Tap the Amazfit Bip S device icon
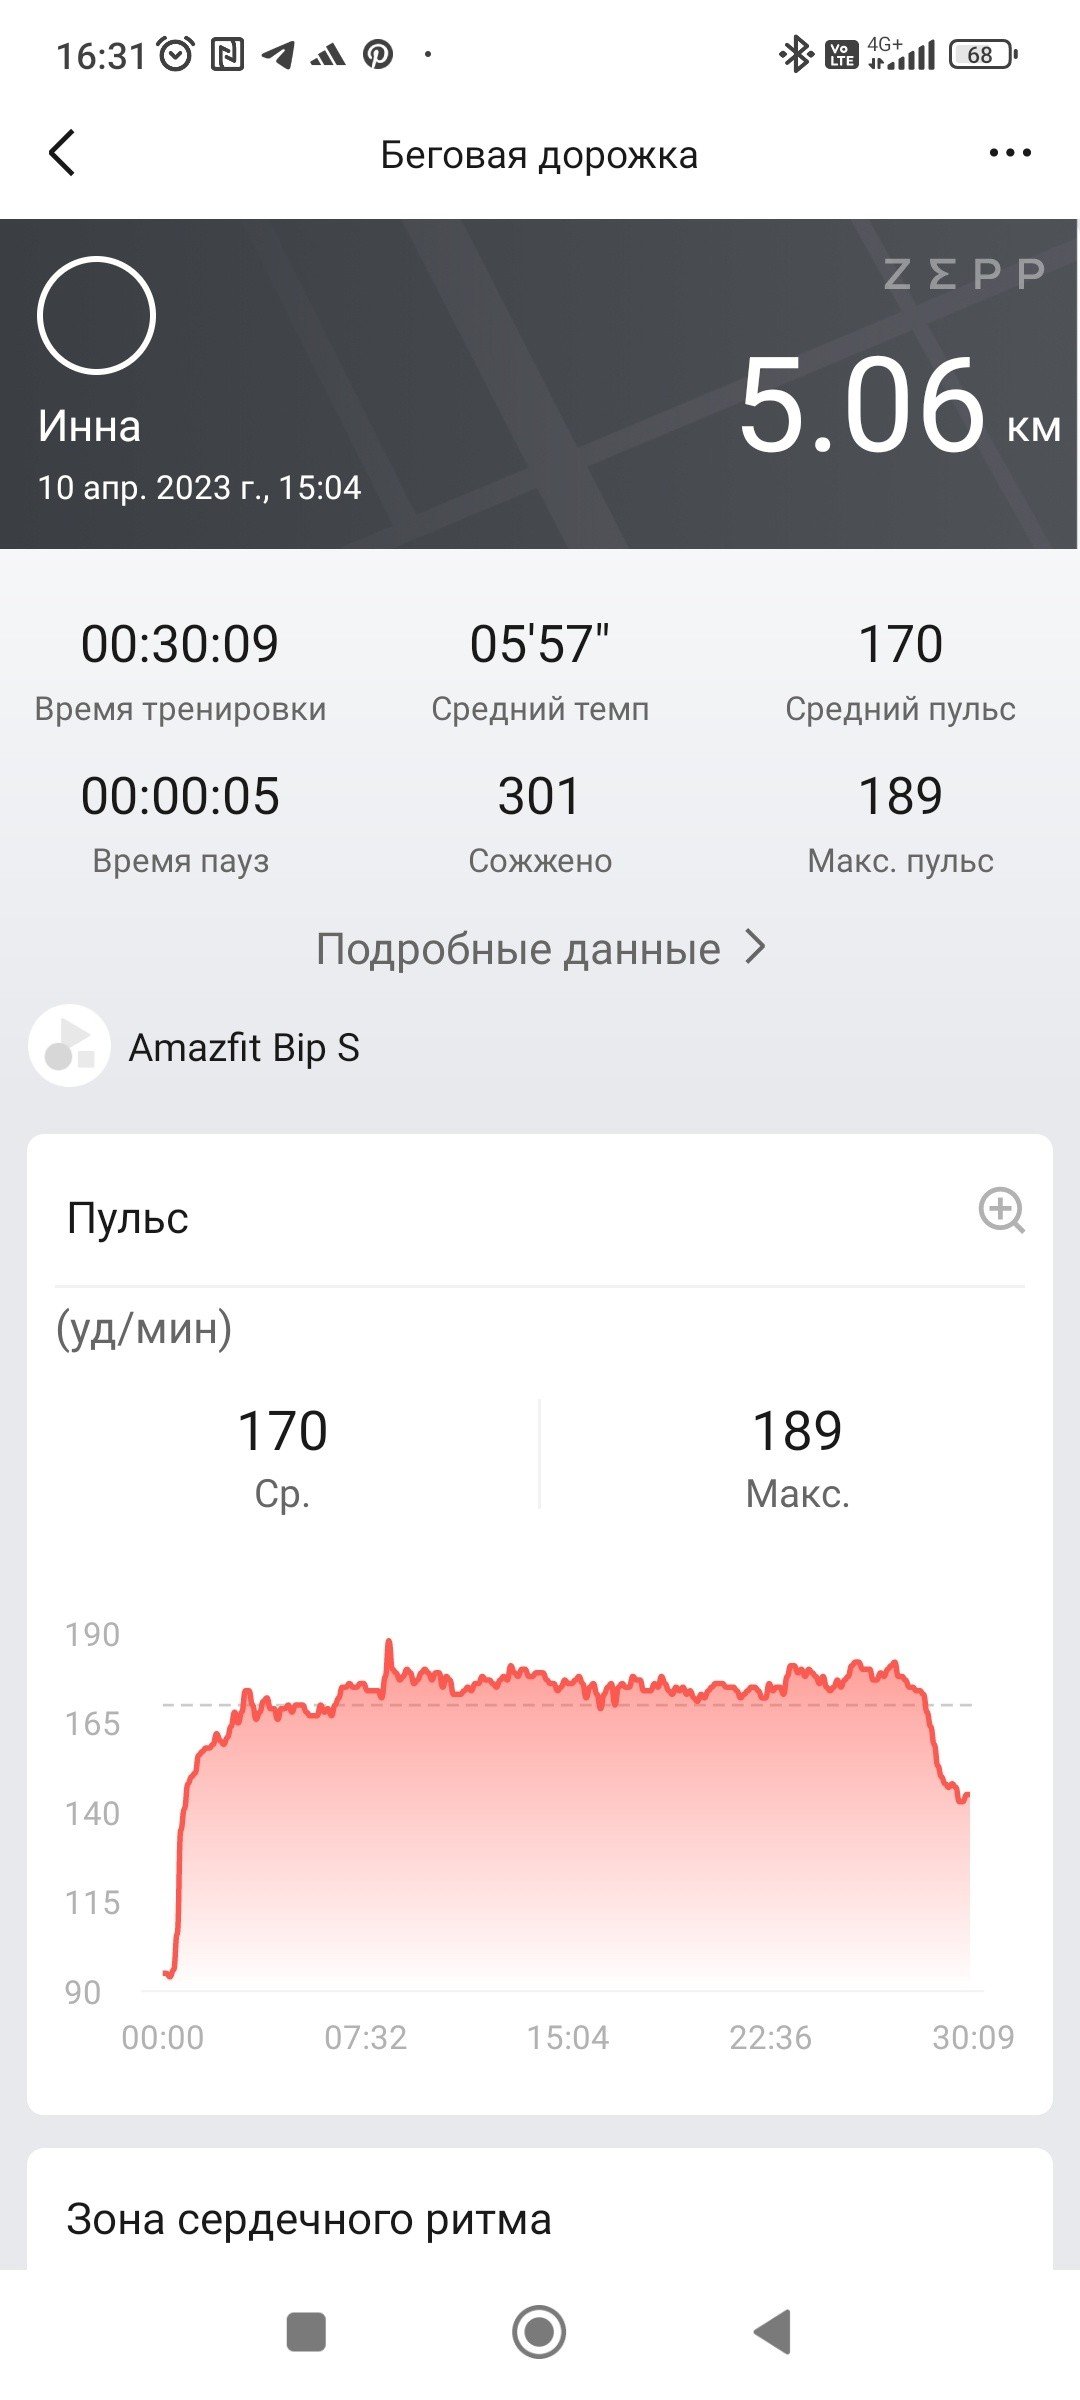 [69, 1046]
